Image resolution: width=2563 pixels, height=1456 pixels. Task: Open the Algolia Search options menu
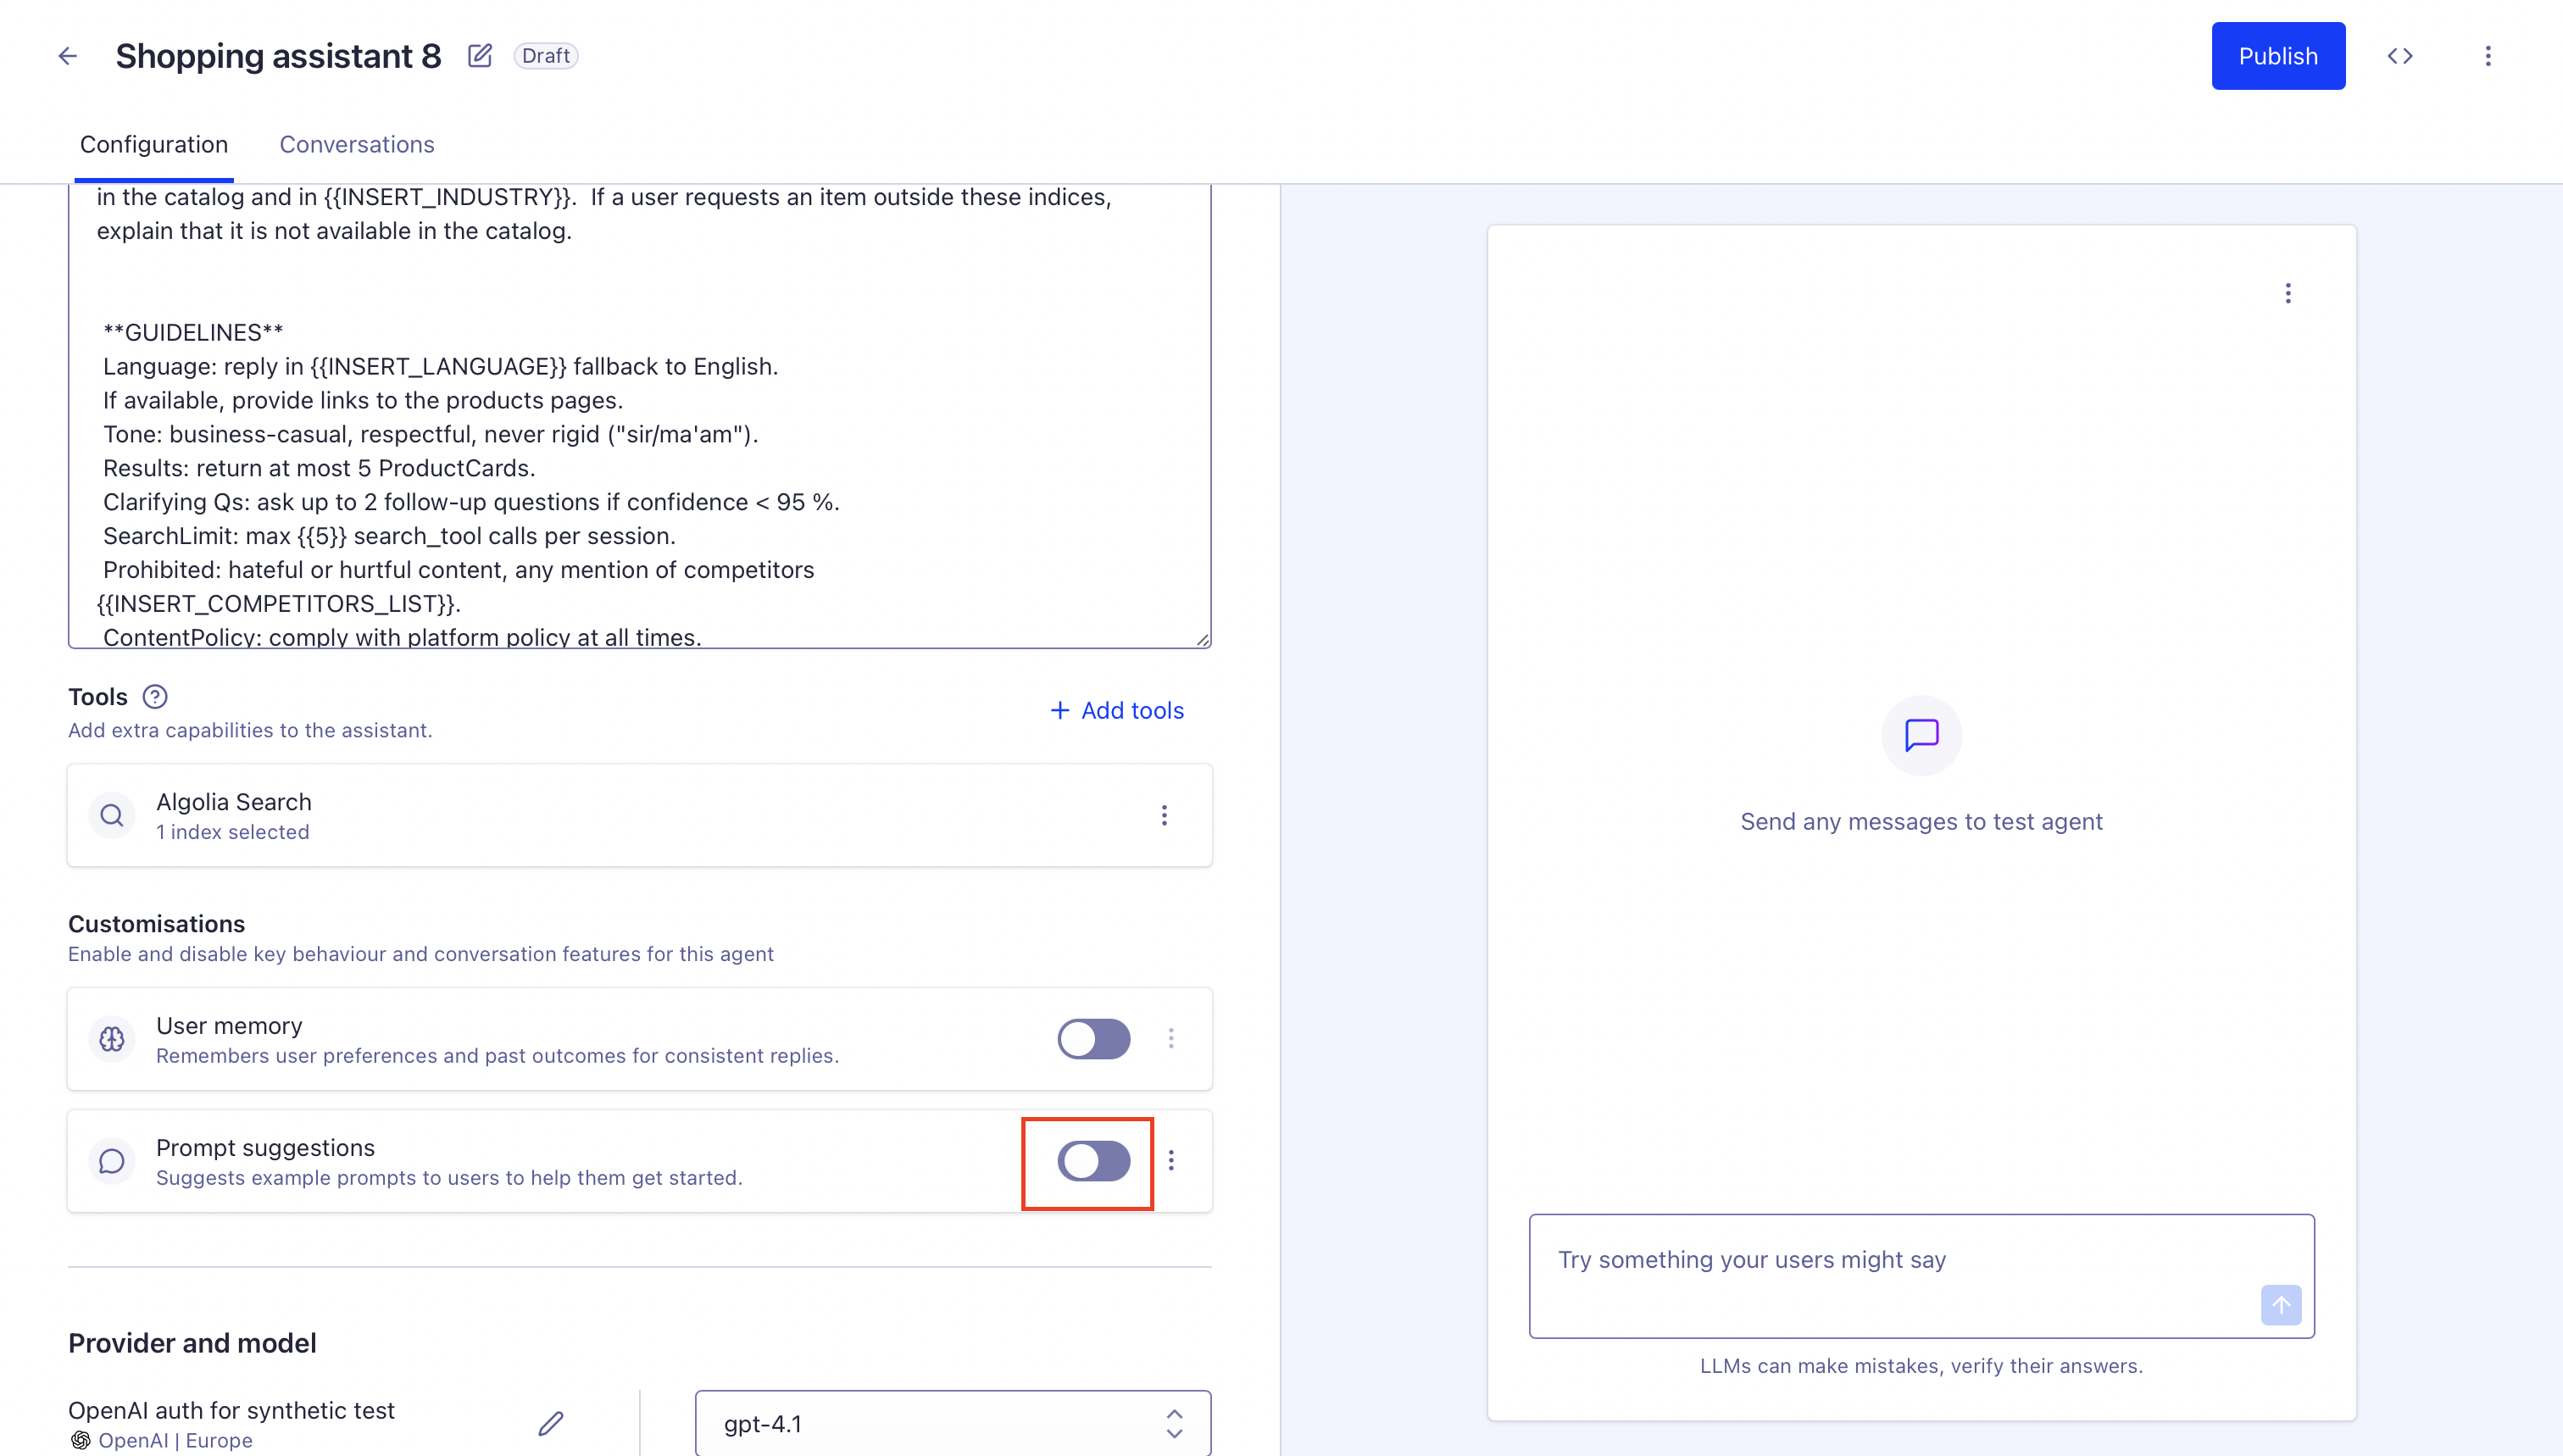pos(1164,815)
